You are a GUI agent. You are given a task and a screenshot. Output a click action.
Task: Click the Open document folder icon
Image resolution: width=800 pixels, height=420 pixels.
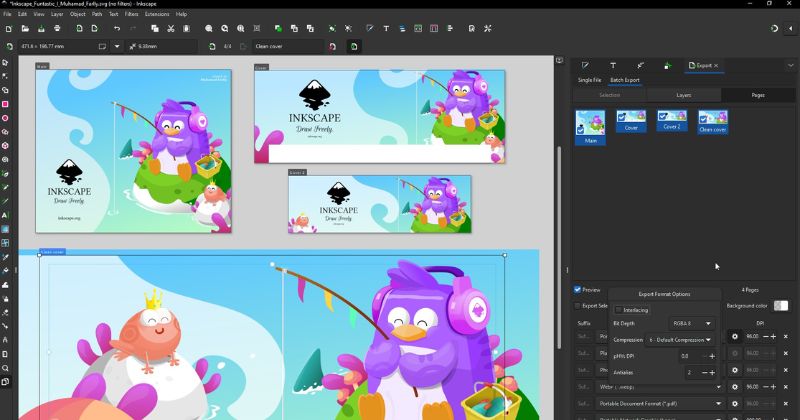pos(25,29)
